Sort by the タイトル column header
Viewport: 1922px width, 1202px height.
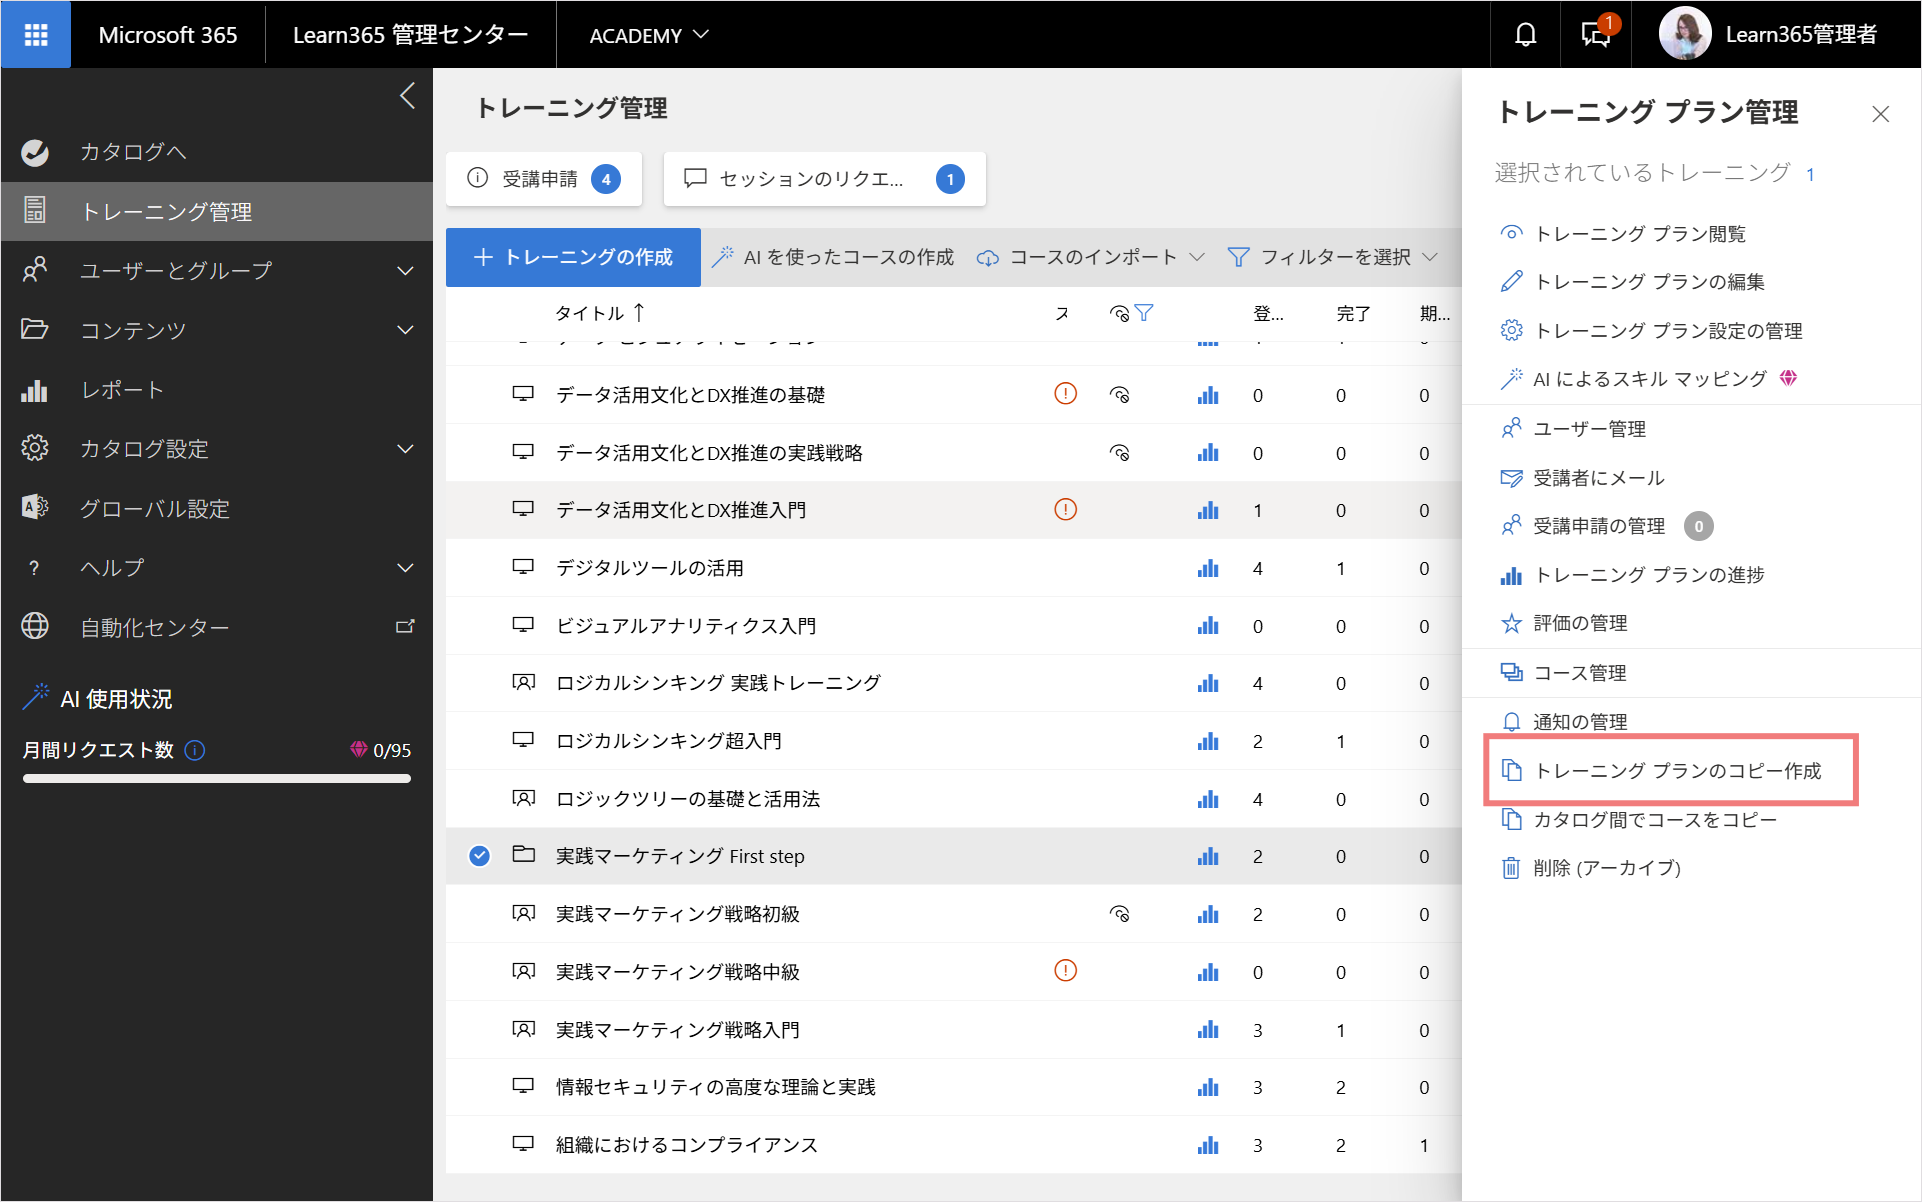(600, 313)
